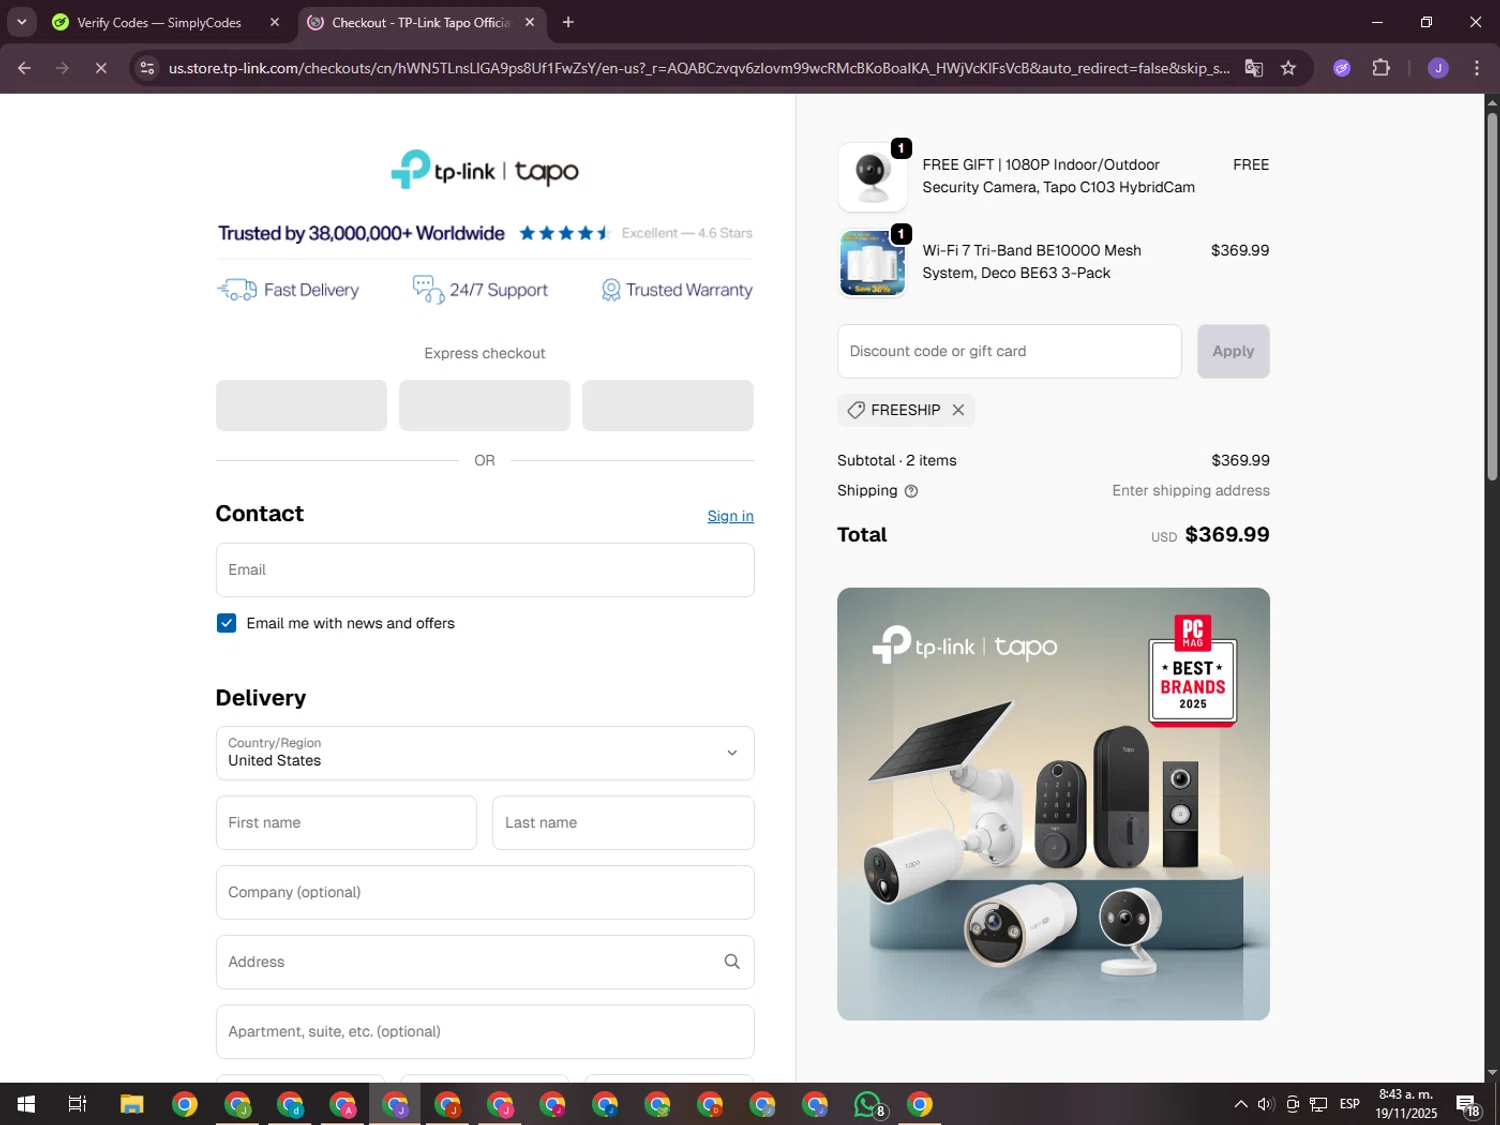
Task: Expand the Country/Region dropdown
Action: [485, 753]
